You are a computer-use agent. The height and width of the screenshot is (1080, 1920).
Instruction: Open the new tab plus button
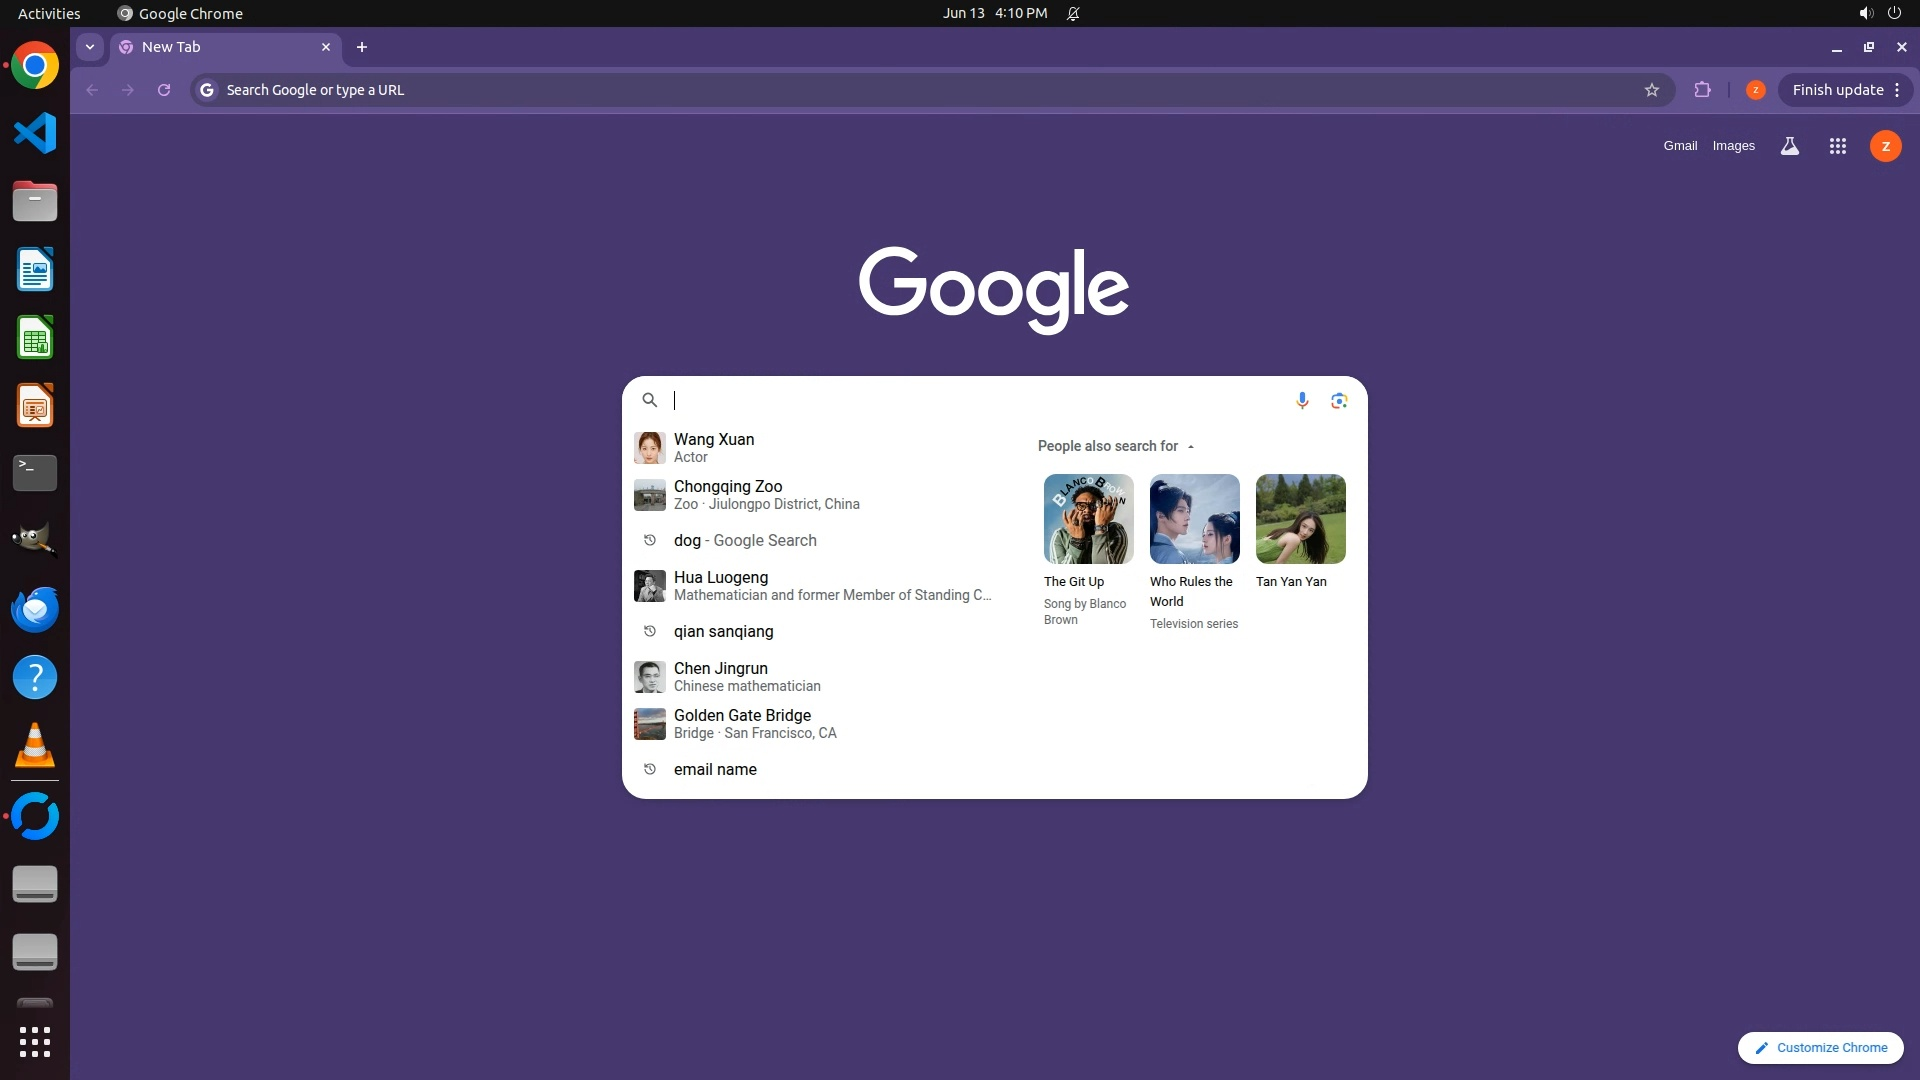[x=362, y=47]
